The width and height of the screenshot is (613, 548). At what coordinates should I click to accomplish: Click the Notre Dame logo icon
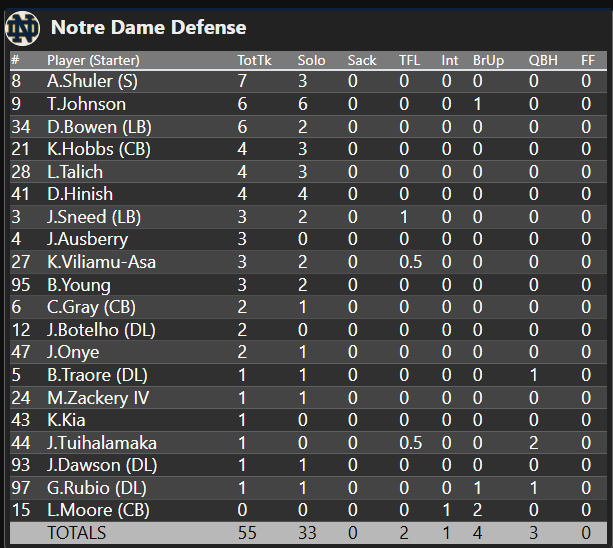click(23, 27)
